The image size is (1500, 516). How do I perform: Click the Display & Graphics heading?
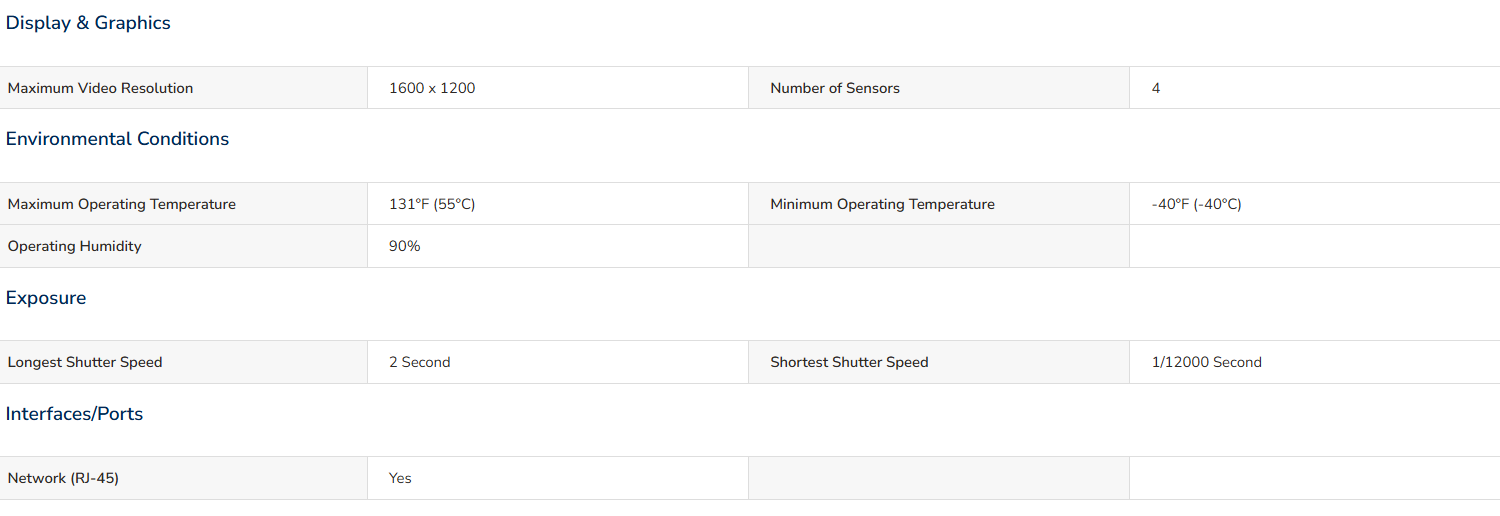click(88, 23)
